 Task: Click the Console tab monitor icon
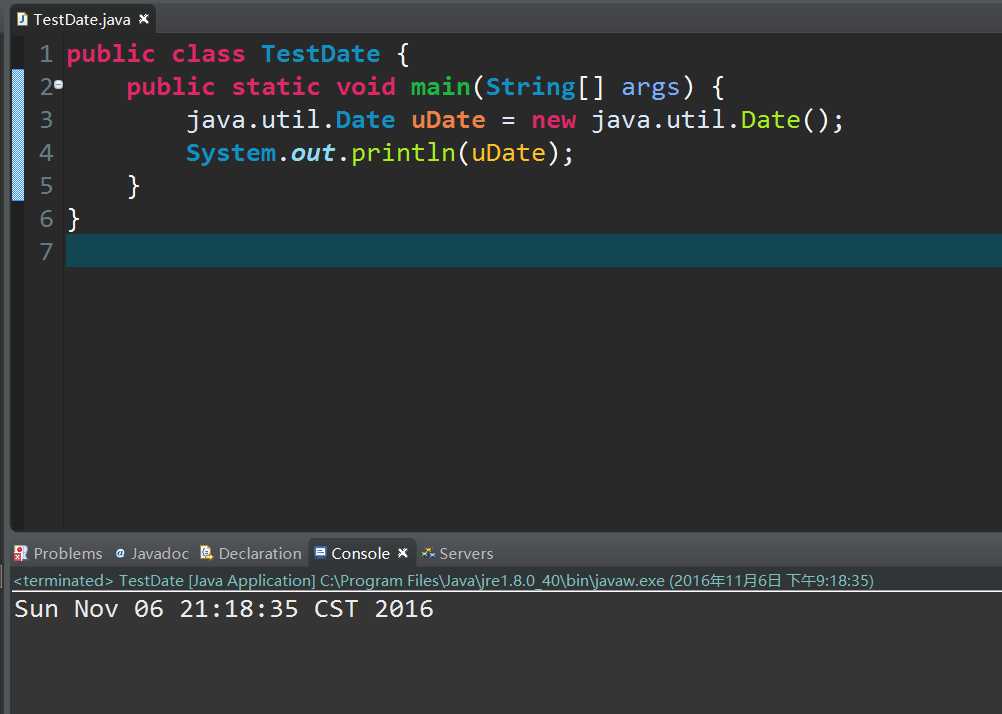click(320, 552)
